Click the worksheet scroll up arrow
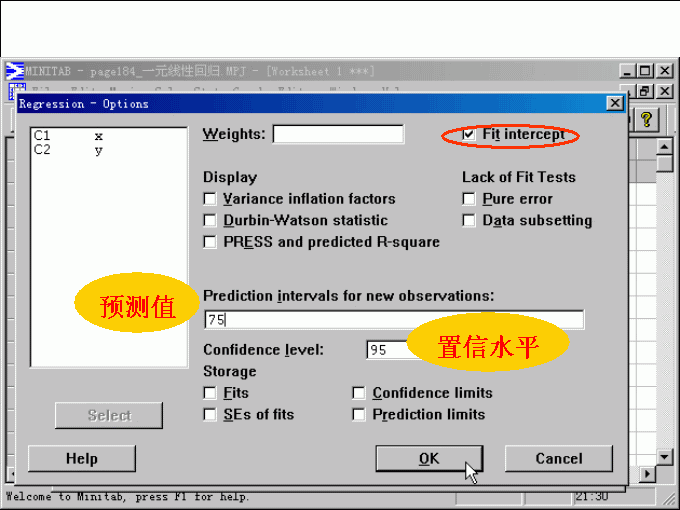This screenshot has width=680, height=510. point(665,146)
